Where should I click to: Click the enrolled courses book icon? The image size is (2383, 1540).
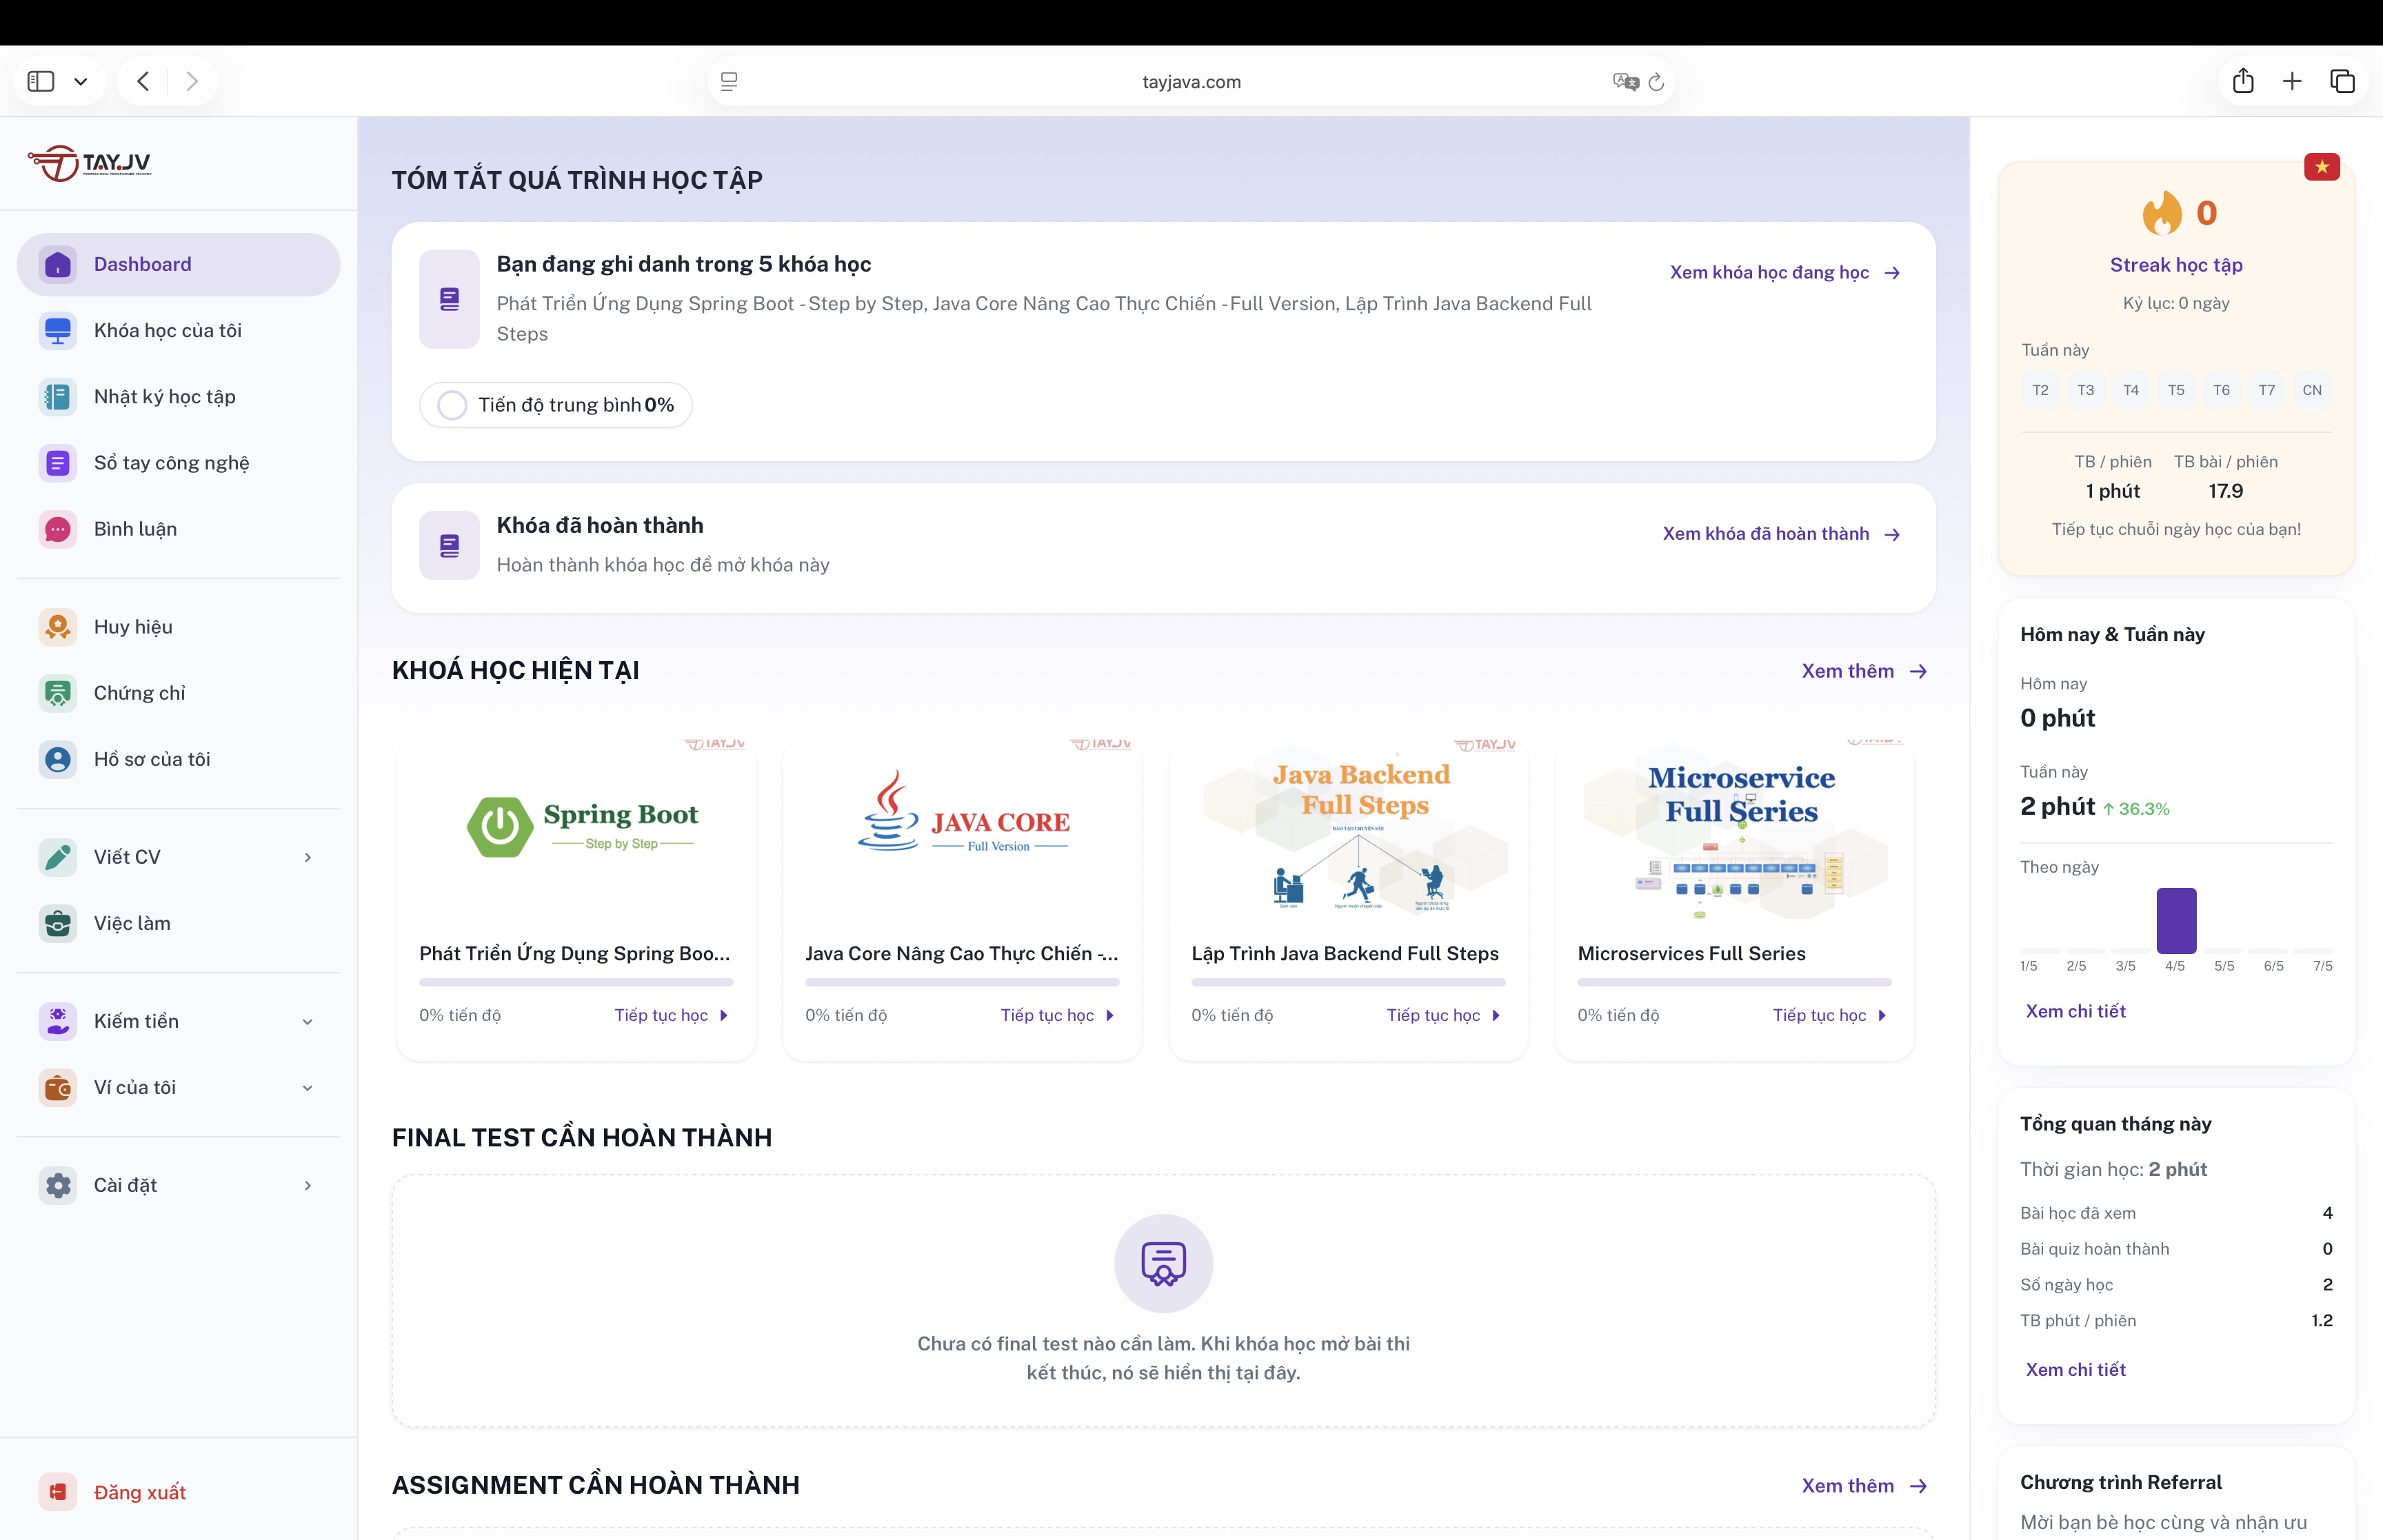[x=449, y=299]
